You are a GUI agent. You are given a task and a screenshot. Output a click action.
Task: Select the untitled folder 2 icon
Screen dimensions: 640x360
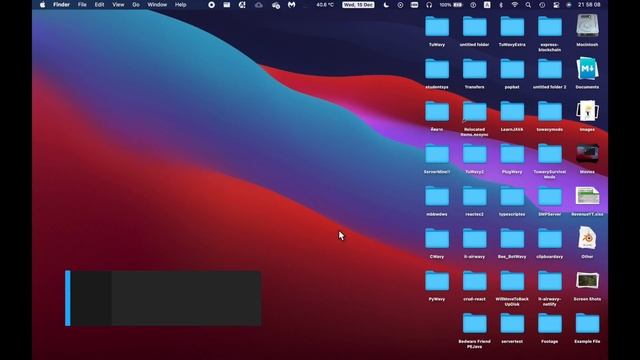[x=549, y=69]
